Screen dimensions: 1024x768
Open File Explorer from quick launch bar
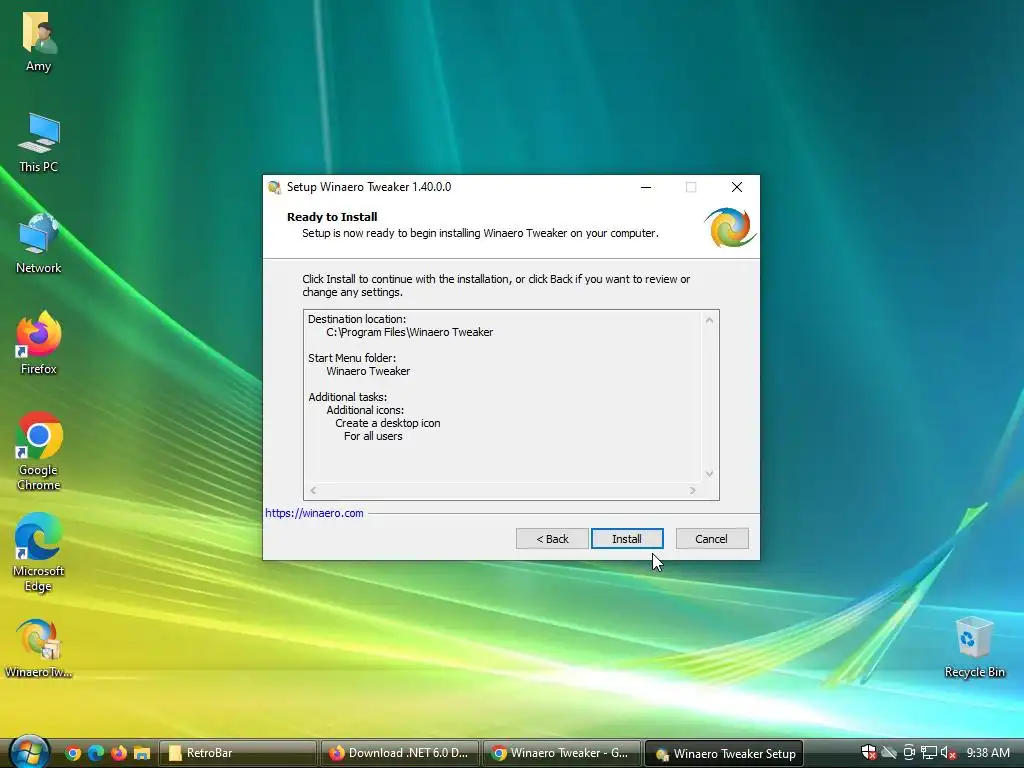tap(142, 753)
